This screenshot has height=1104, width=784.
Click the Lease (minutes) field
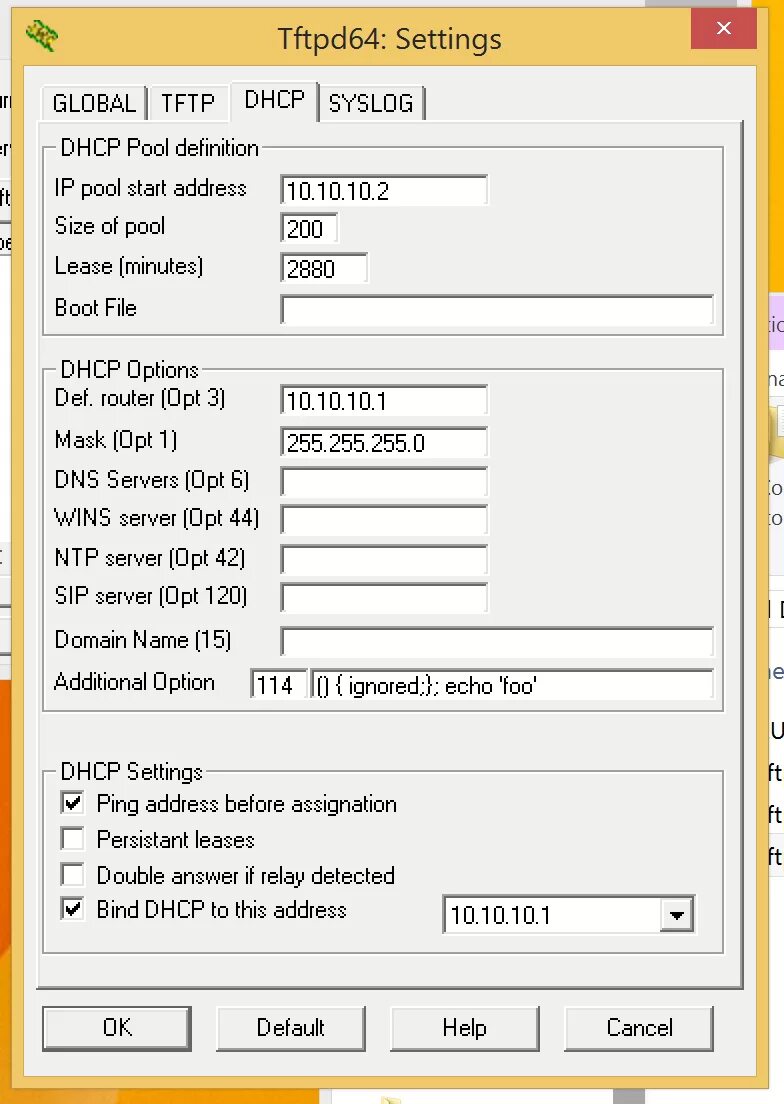point(324,268)
